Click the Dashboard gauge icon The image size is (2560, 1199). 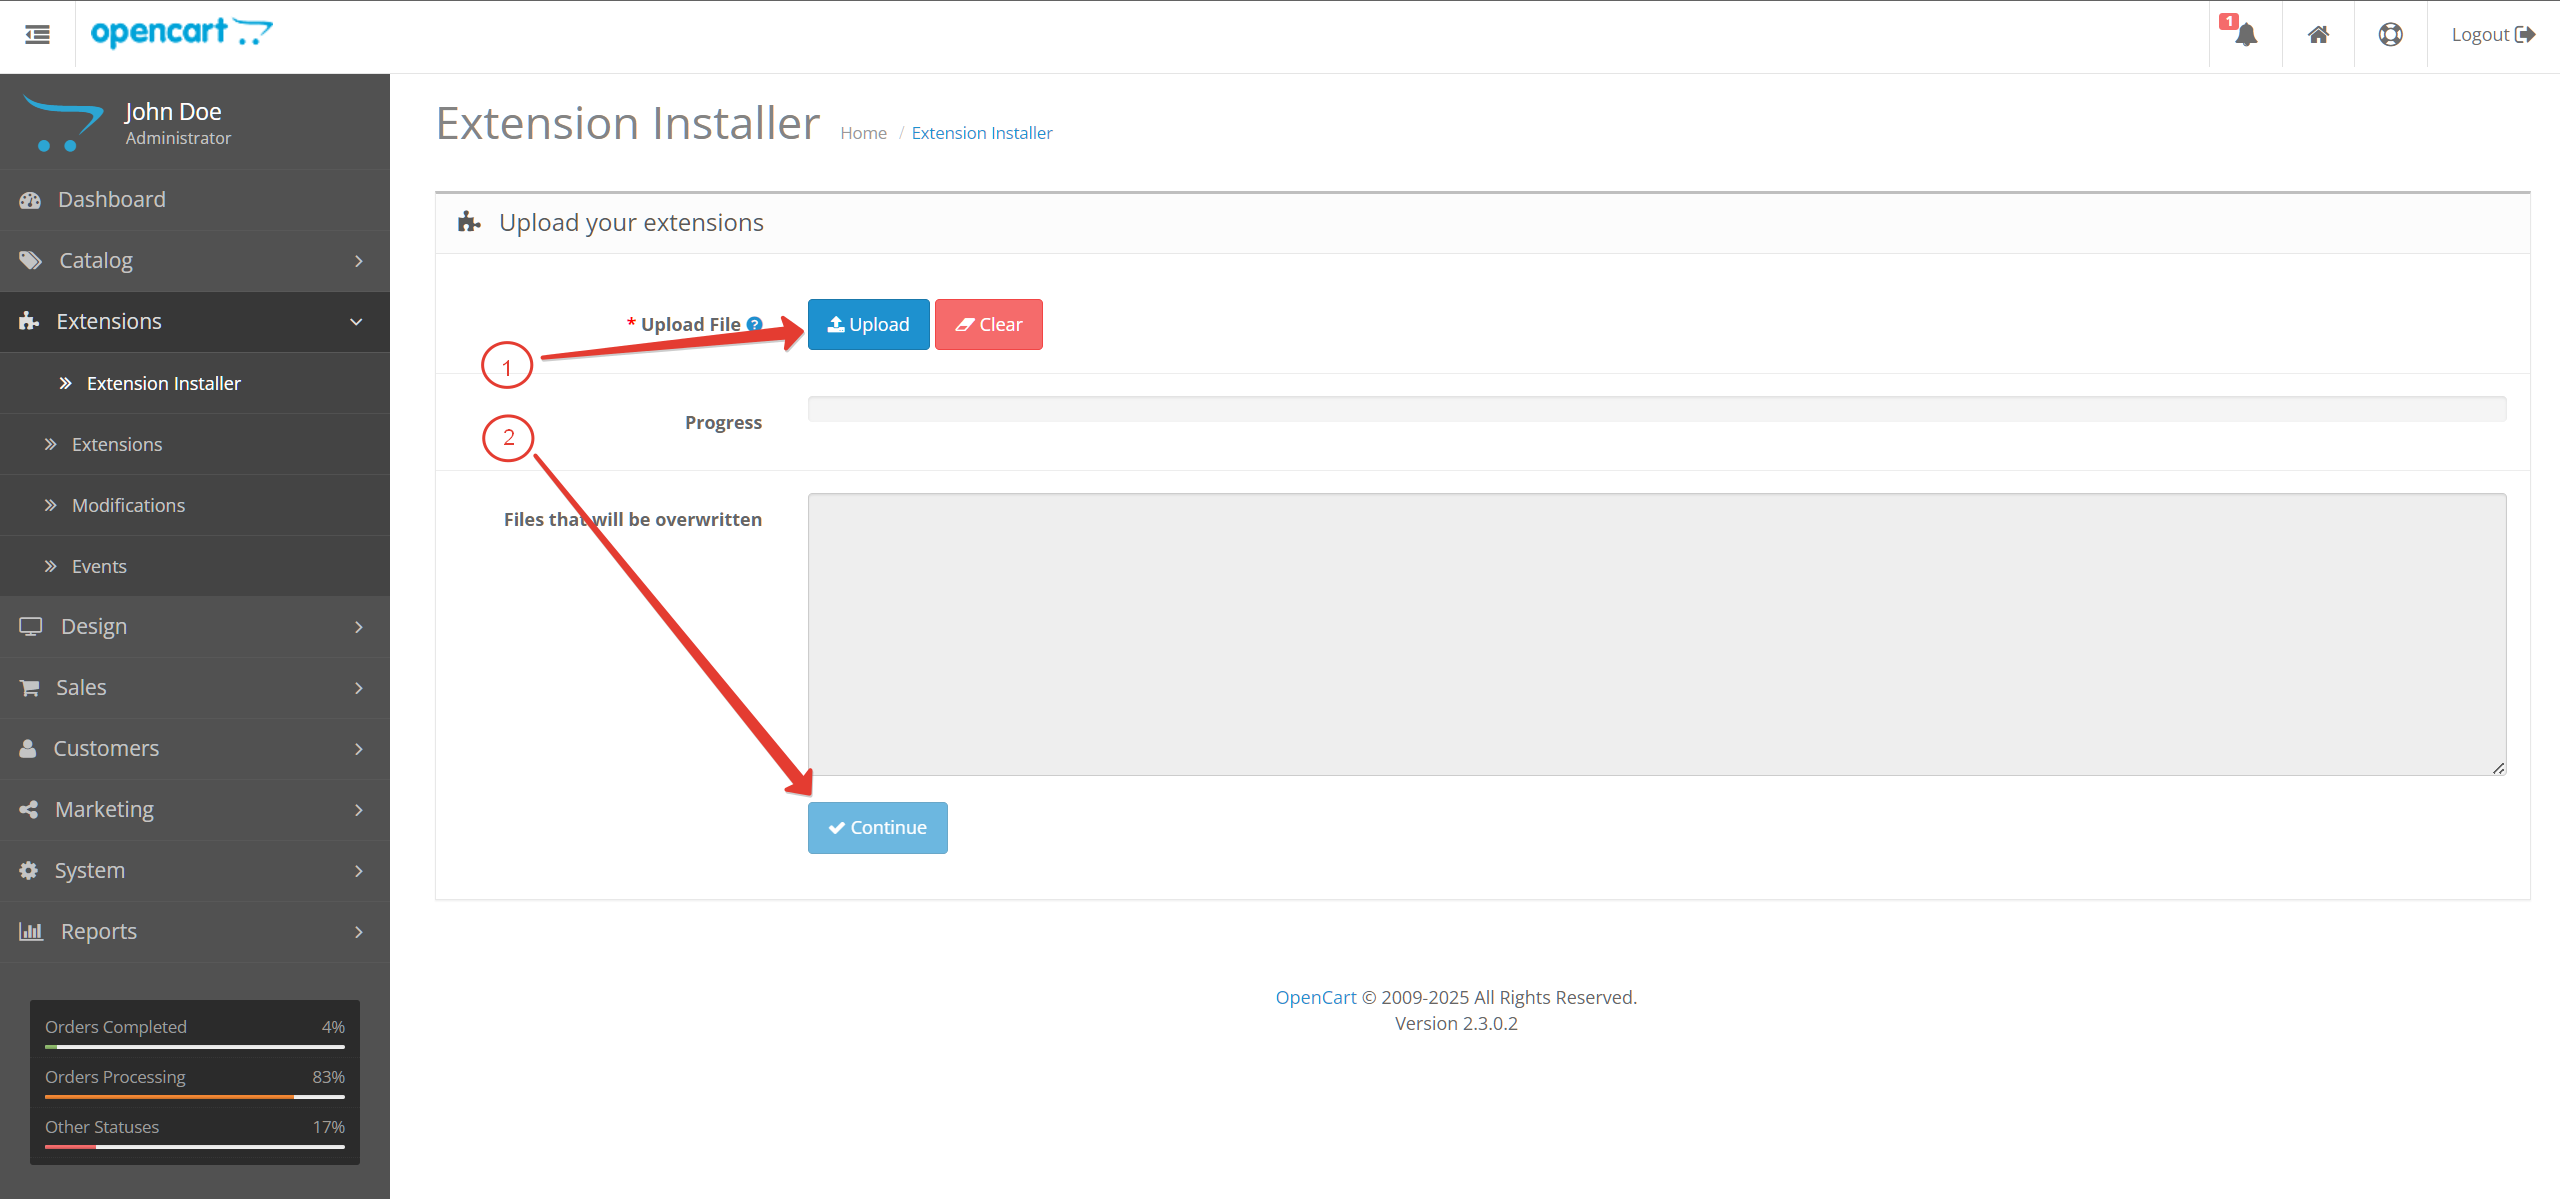(30, 199)
